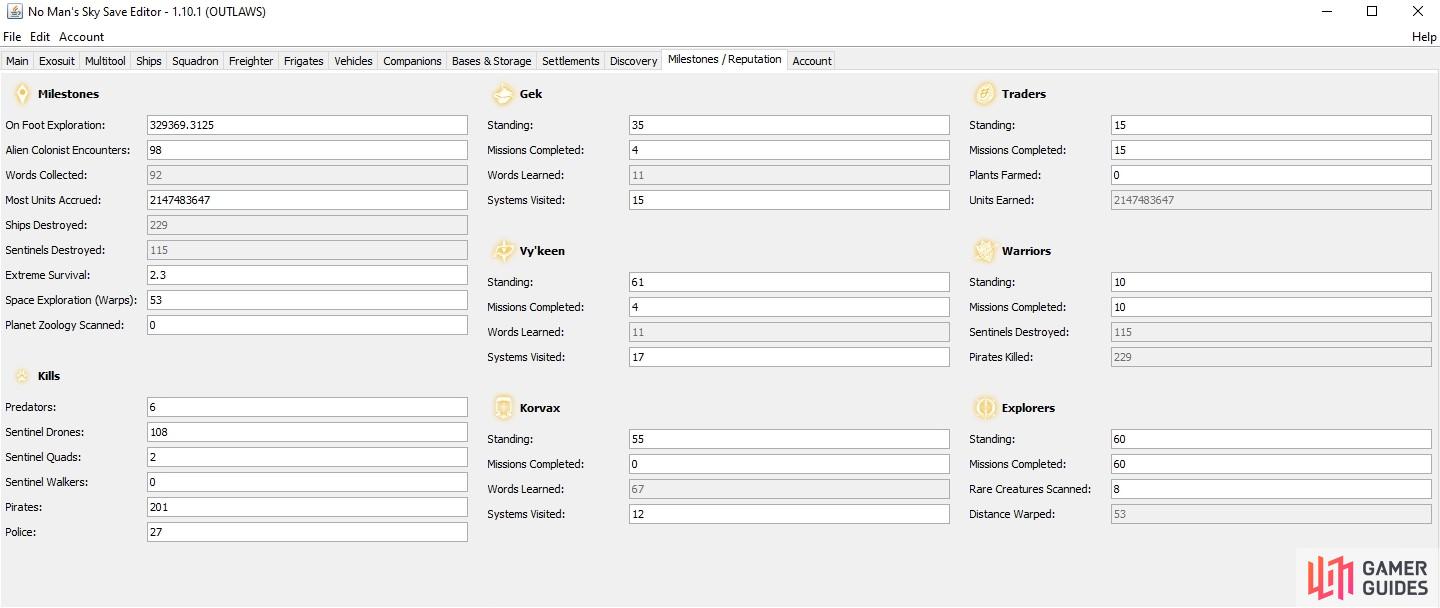Click the Predators kills field
Screen dimensions: 1440x608
click(x=307, y=407)
